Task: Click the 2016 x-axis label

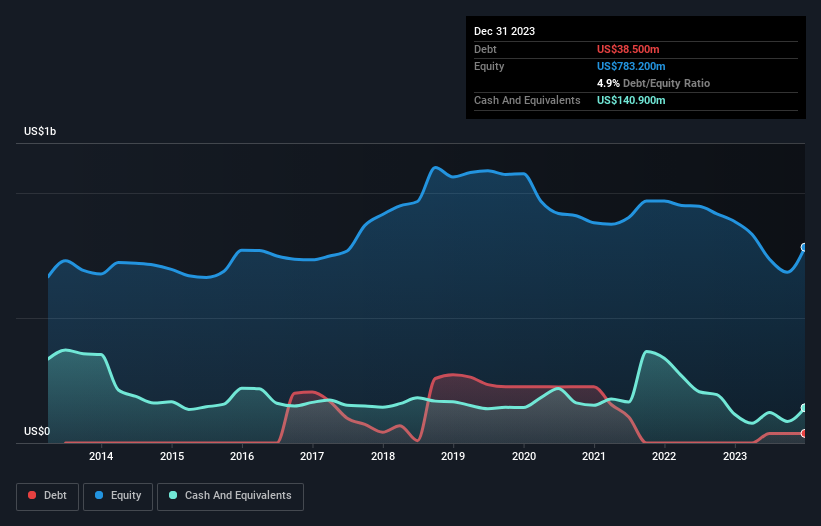Action: (x=242, y=456)
